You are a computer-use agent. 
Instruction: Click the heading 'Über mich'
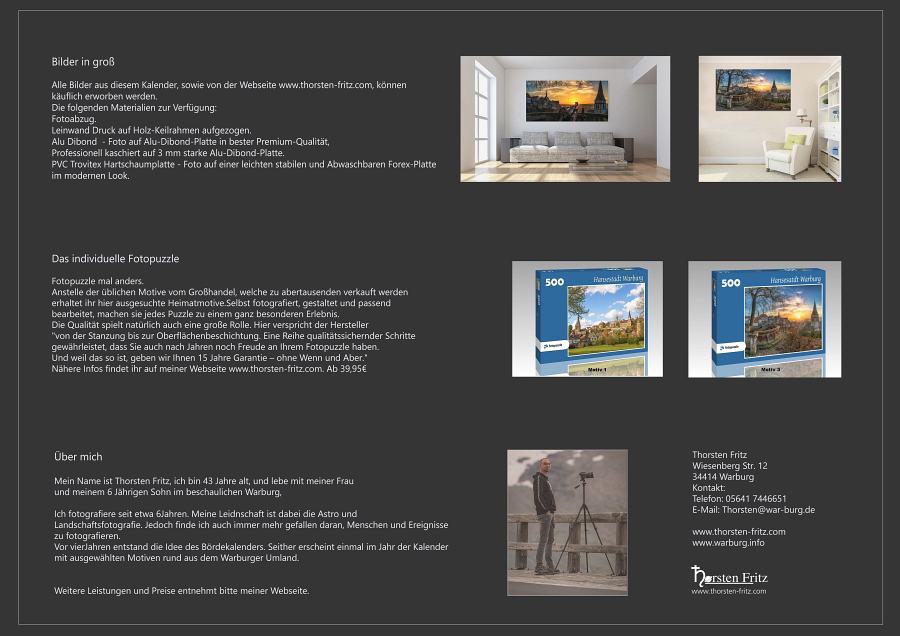[78, 457]
